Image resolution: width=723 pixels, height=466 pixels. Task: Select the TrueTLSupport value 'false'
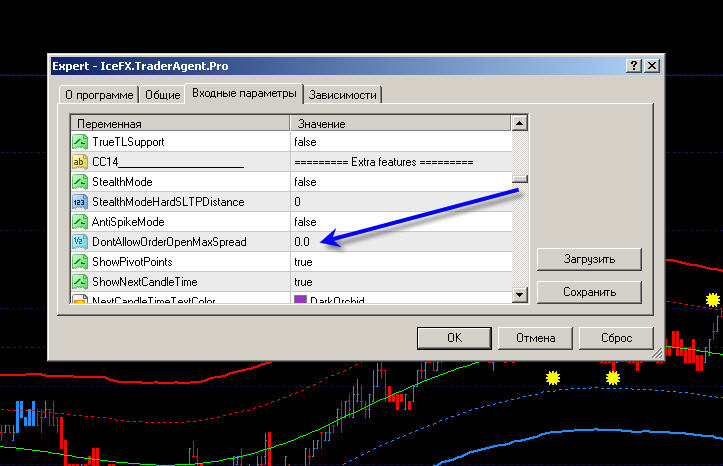[305, 142]
